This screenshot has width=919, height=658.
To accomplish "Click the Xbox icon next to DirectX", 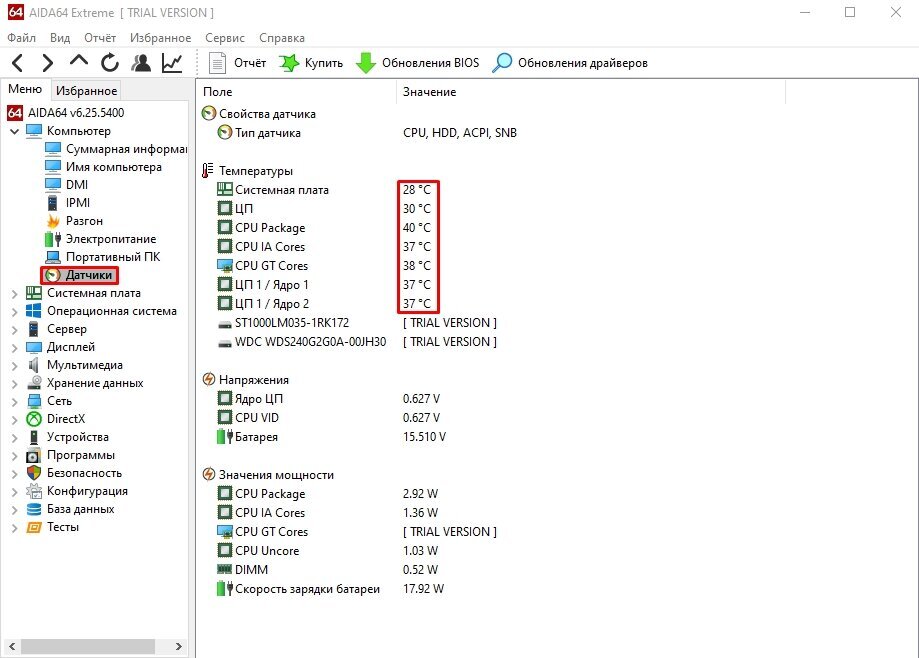I will tap(34, 419).
